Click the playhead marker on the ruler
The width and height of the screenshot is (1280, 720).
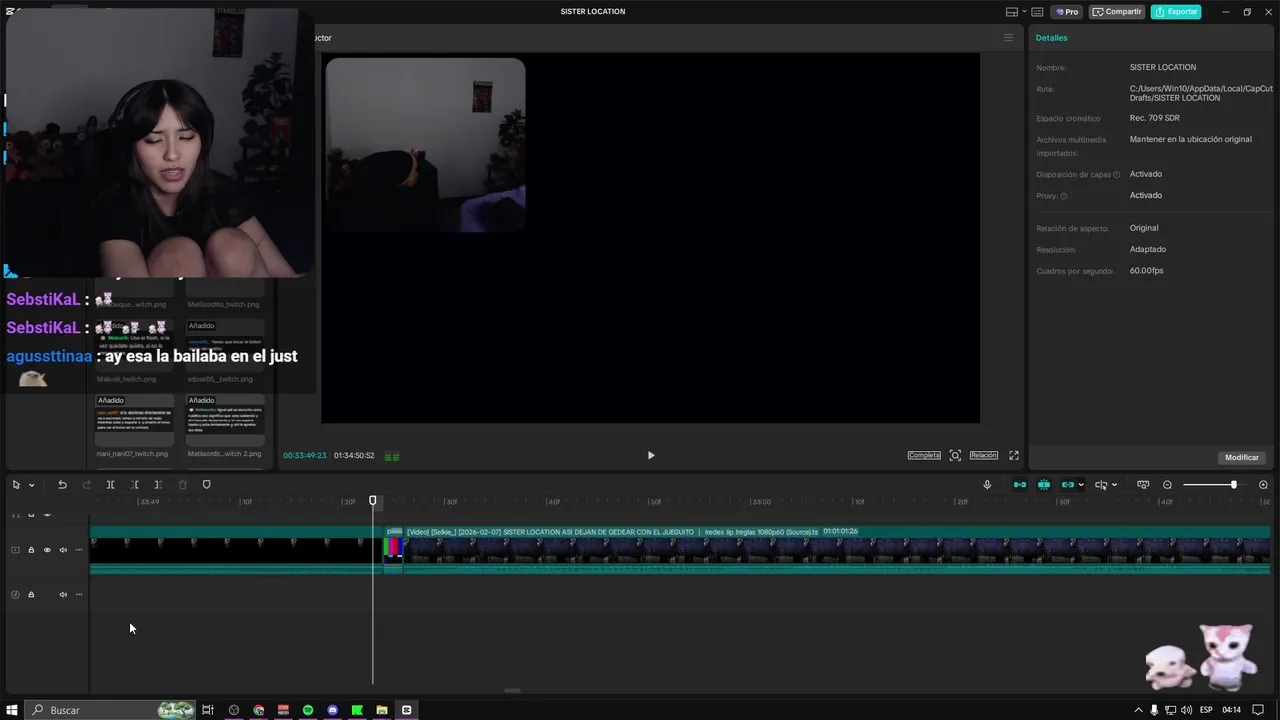pyautogui.click(x=373, y=501)
